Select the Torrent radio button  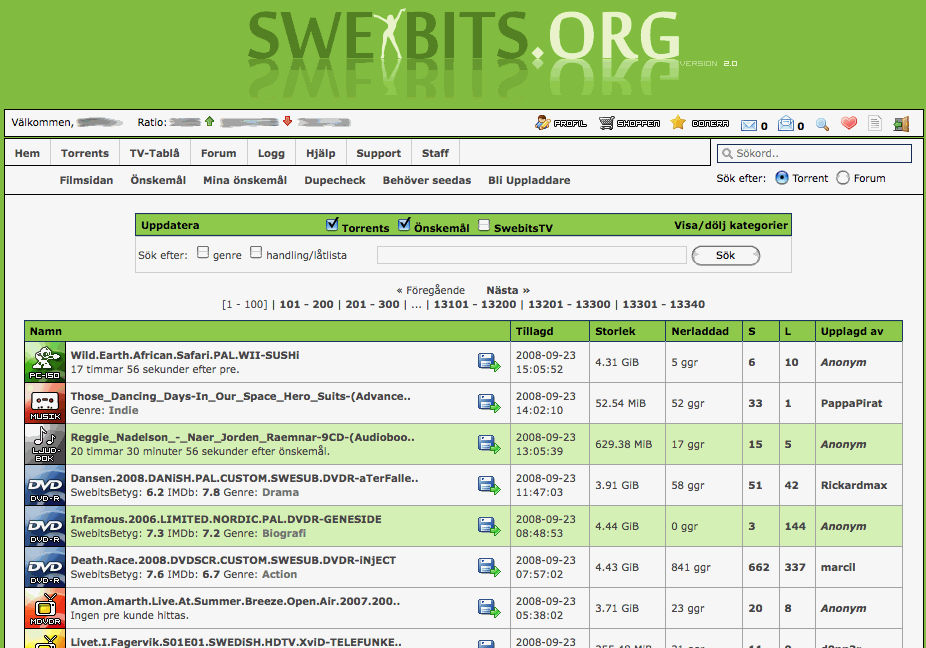pyautogui.click(x=781, y=178)
